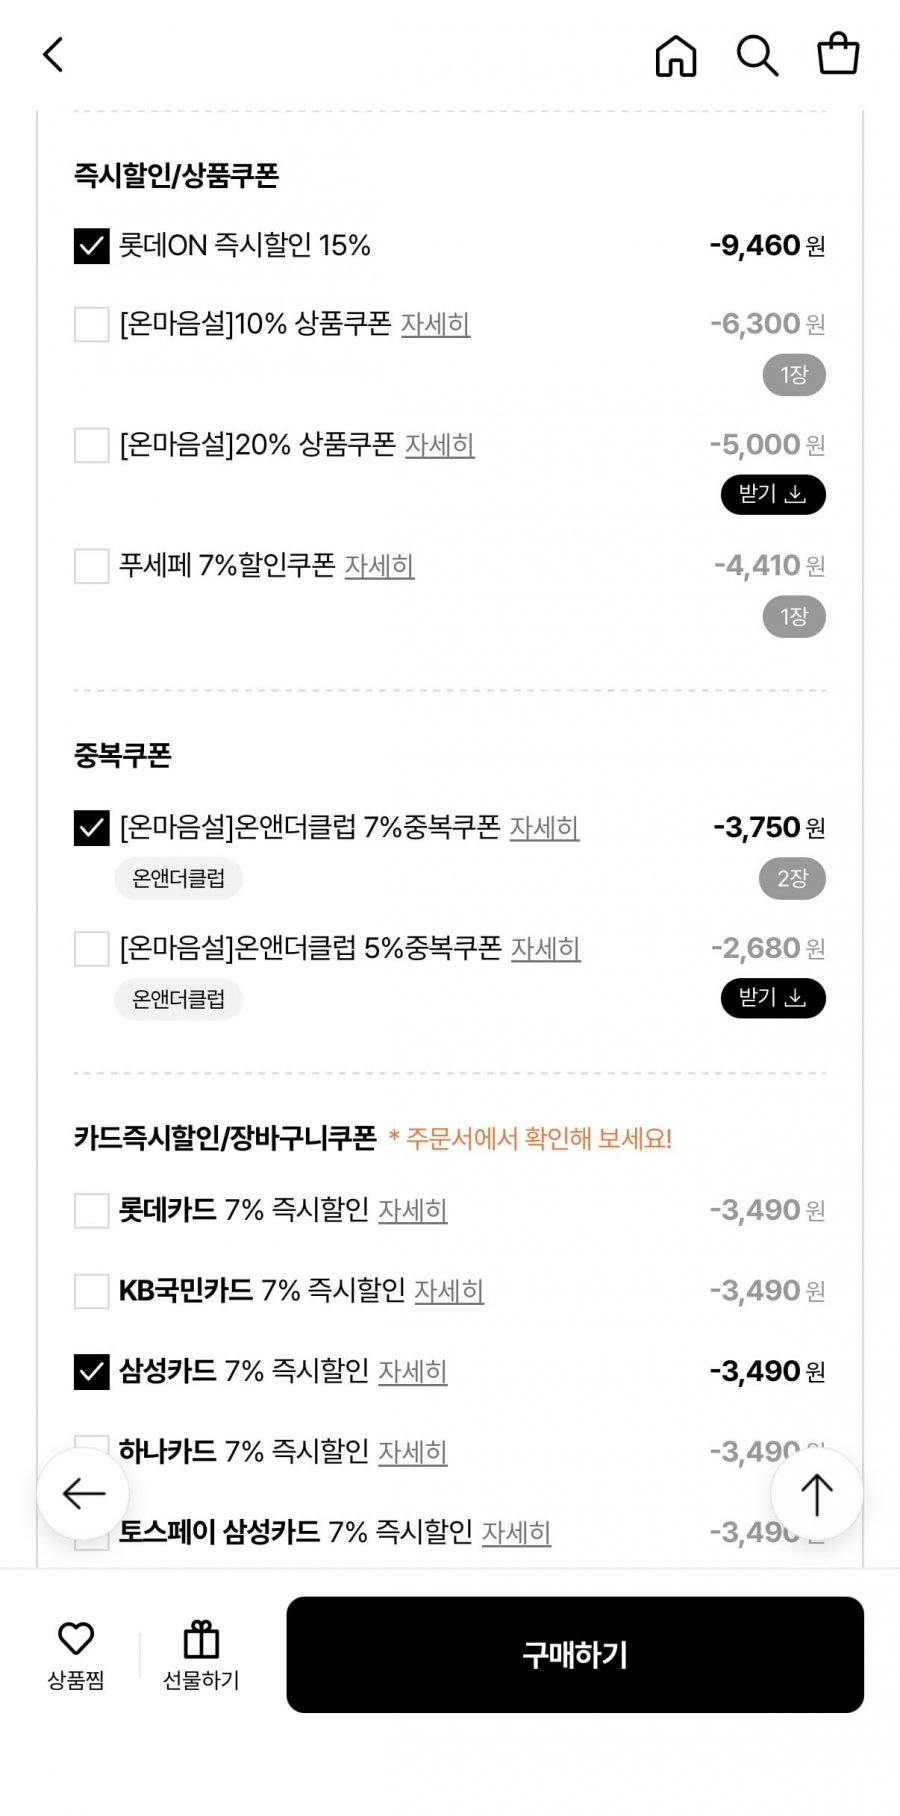Open the shopping bag cart icon

pyautogui.click(x=838, y=55)
